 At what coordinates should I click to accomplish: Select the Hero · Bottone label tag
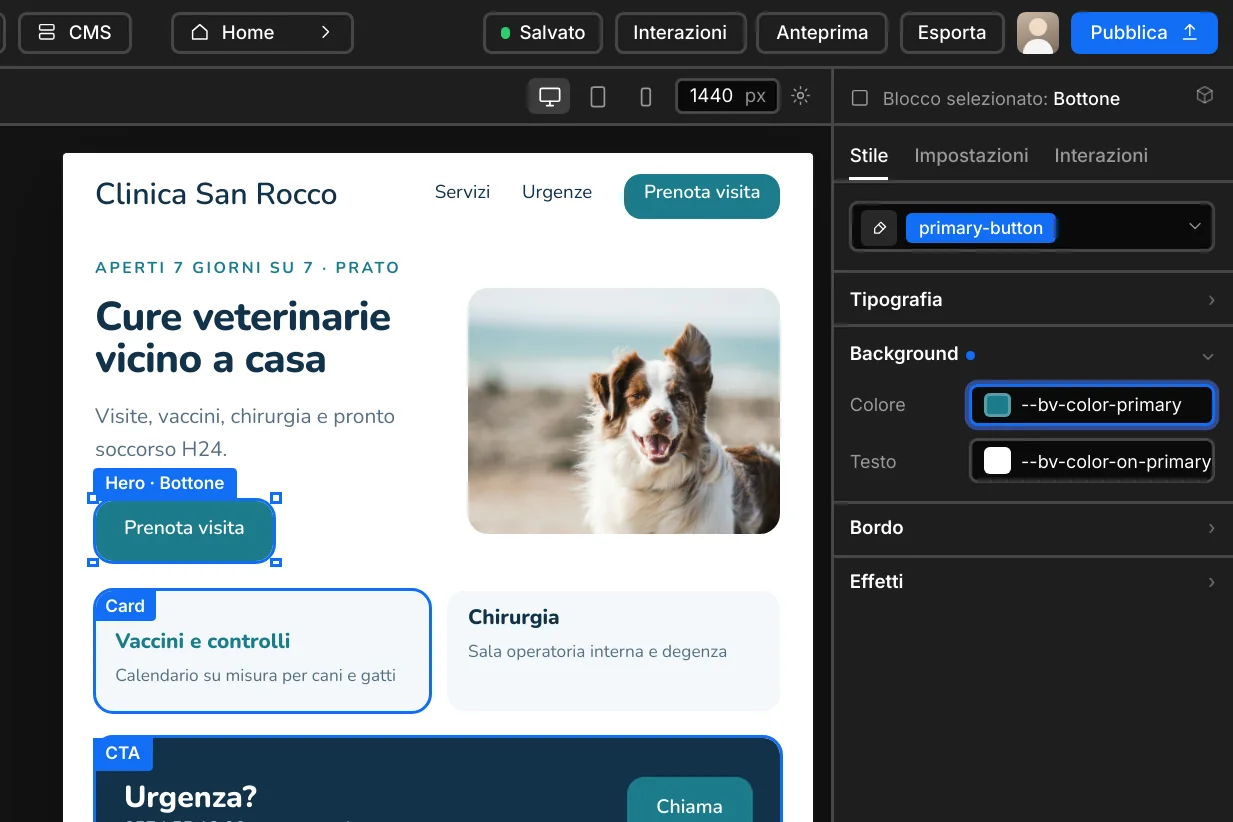click(165, 483)
